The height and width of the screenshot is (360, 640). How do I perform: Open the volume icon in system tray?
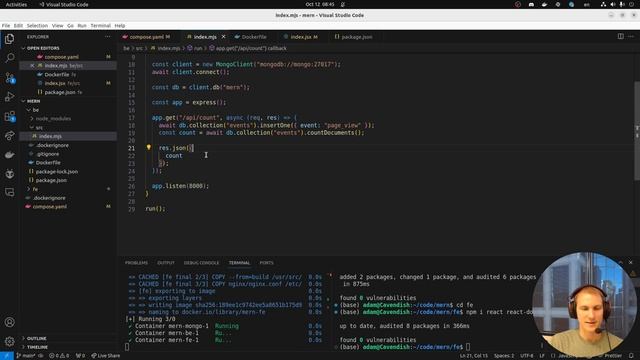click(x=613, y=4)
